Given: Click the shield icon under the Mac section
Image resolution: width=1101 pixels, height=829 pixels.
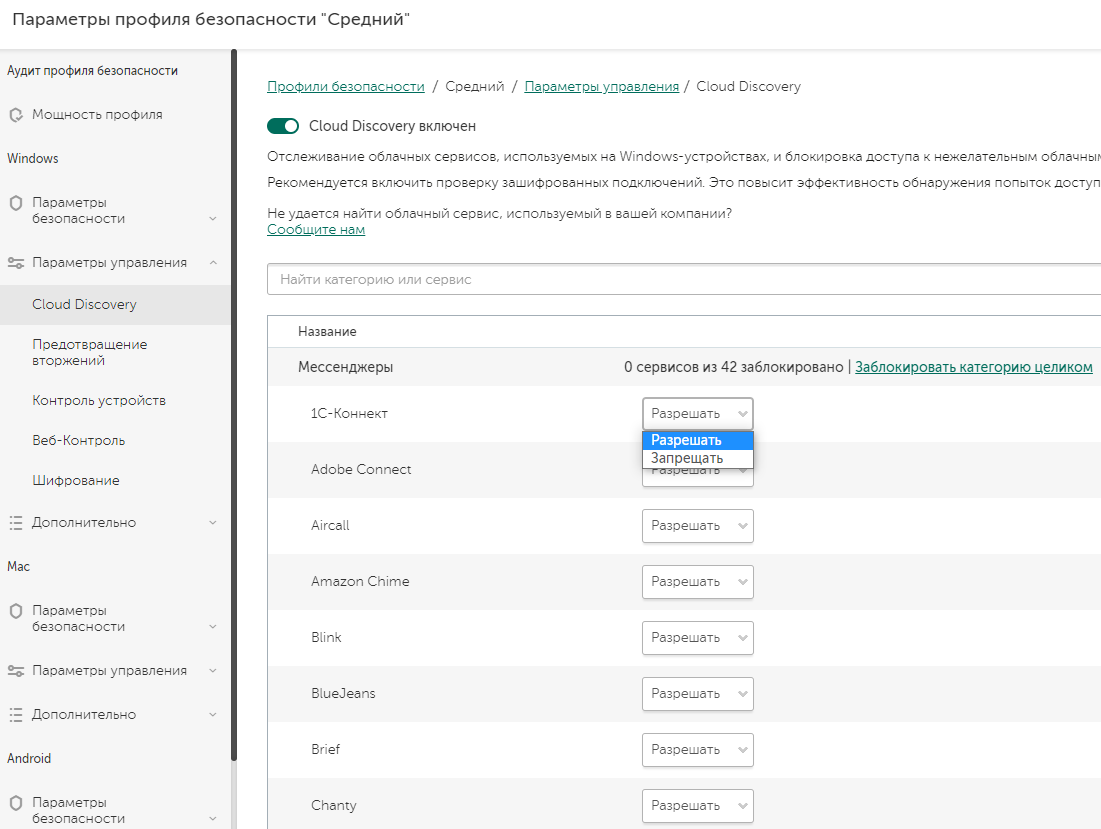Looking at the screenshot, I should pyautogui.click(x=15, y=611).
